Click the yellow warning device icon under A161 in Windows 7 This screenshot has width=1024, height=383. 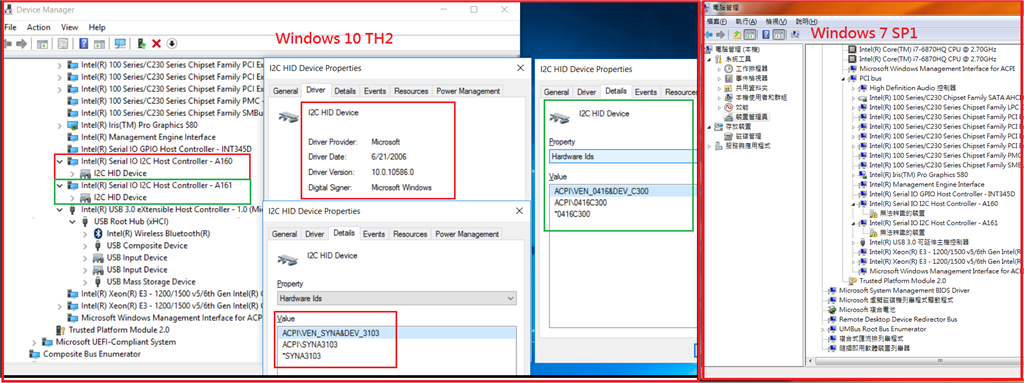coord(873,232)
